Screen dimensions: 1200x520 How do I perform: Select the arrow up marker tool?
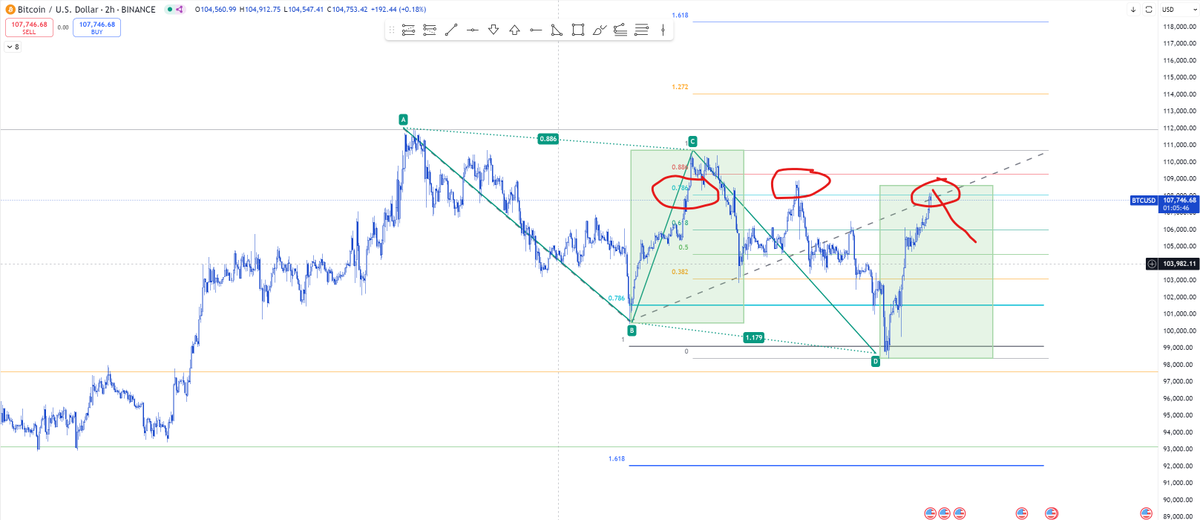coord(514,30)
